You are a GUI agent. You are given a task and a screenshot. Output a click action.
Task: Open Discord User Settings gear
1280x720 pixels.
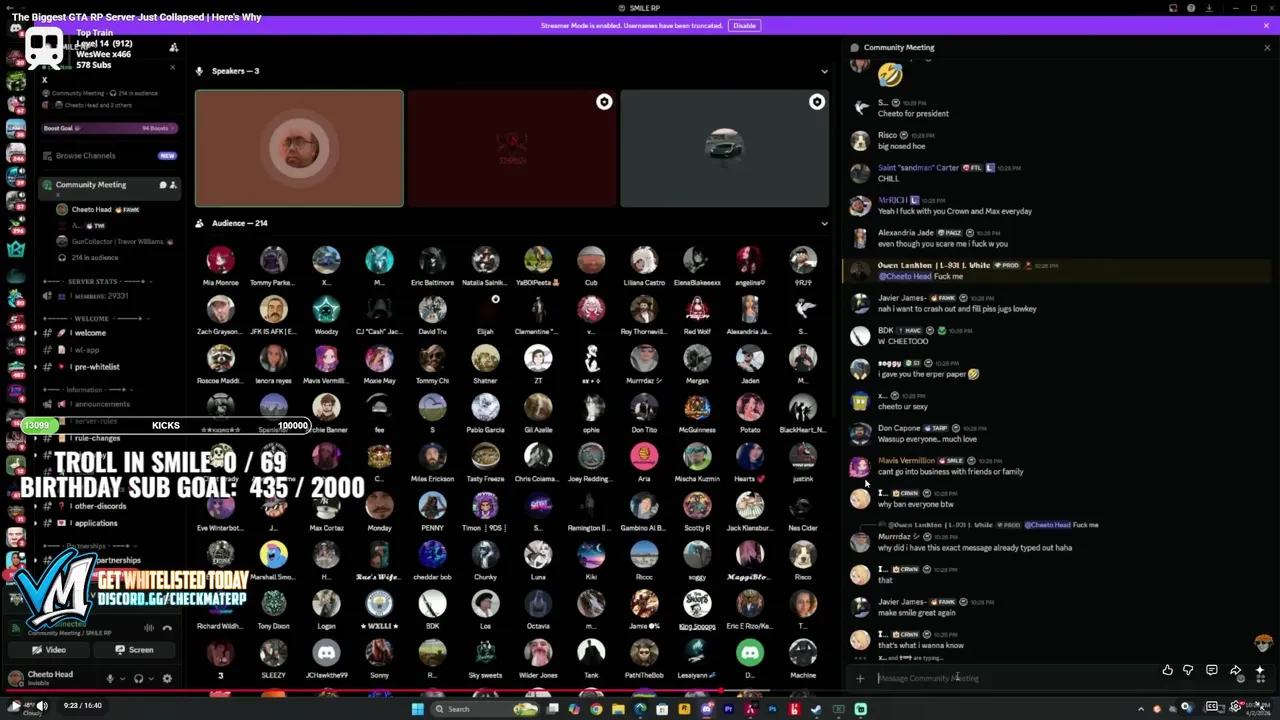click(x=167, y=678)
